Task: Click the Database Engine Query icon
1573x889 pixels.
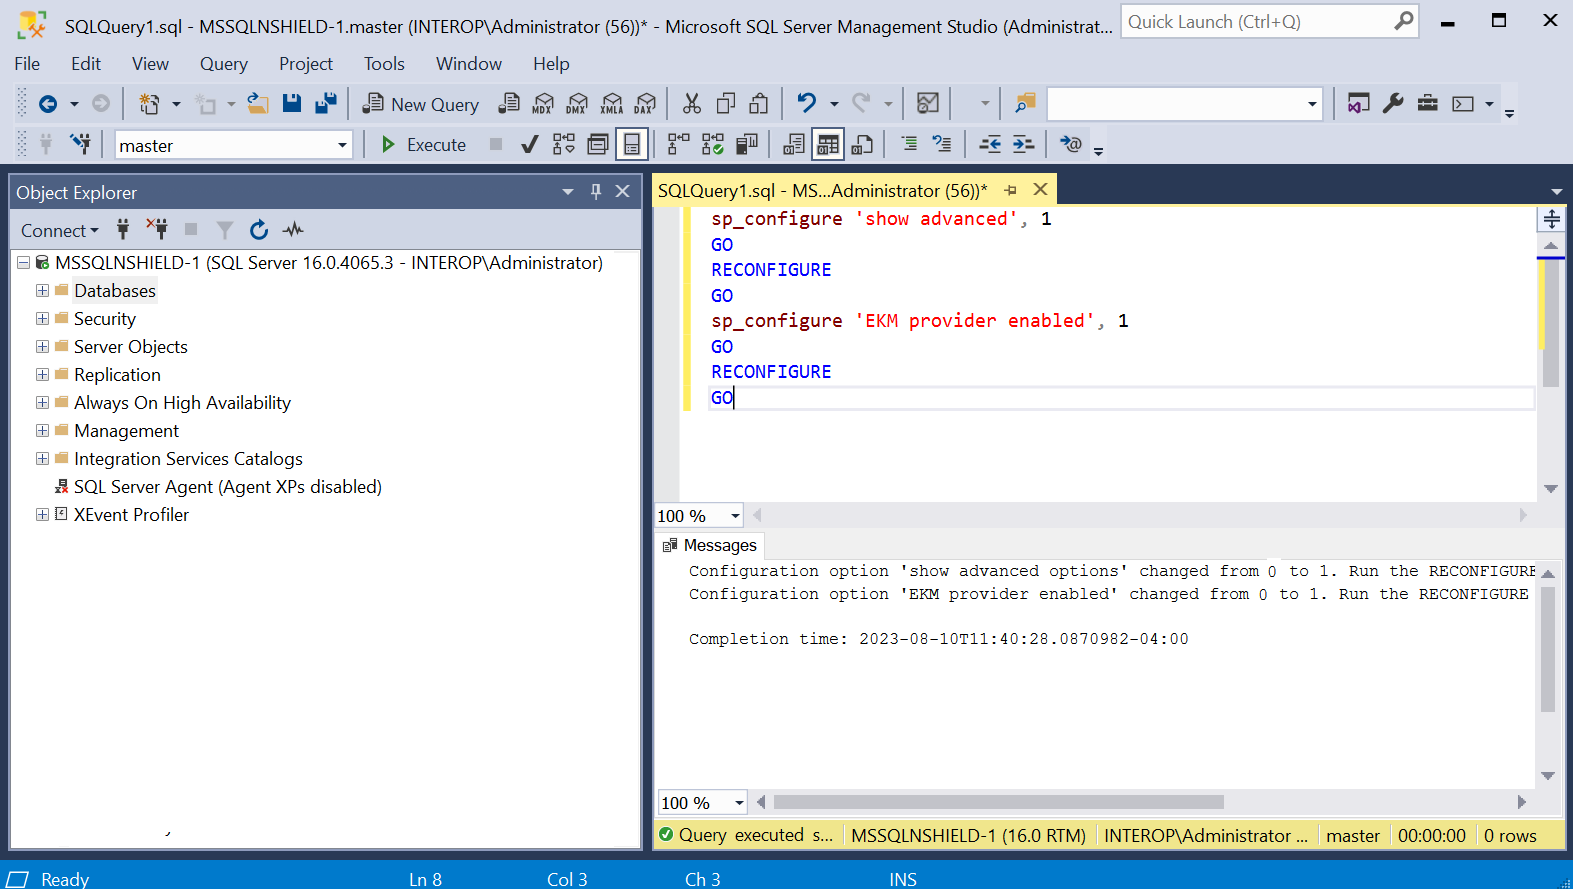Action: pyautogui.click(x=509, y=103)
